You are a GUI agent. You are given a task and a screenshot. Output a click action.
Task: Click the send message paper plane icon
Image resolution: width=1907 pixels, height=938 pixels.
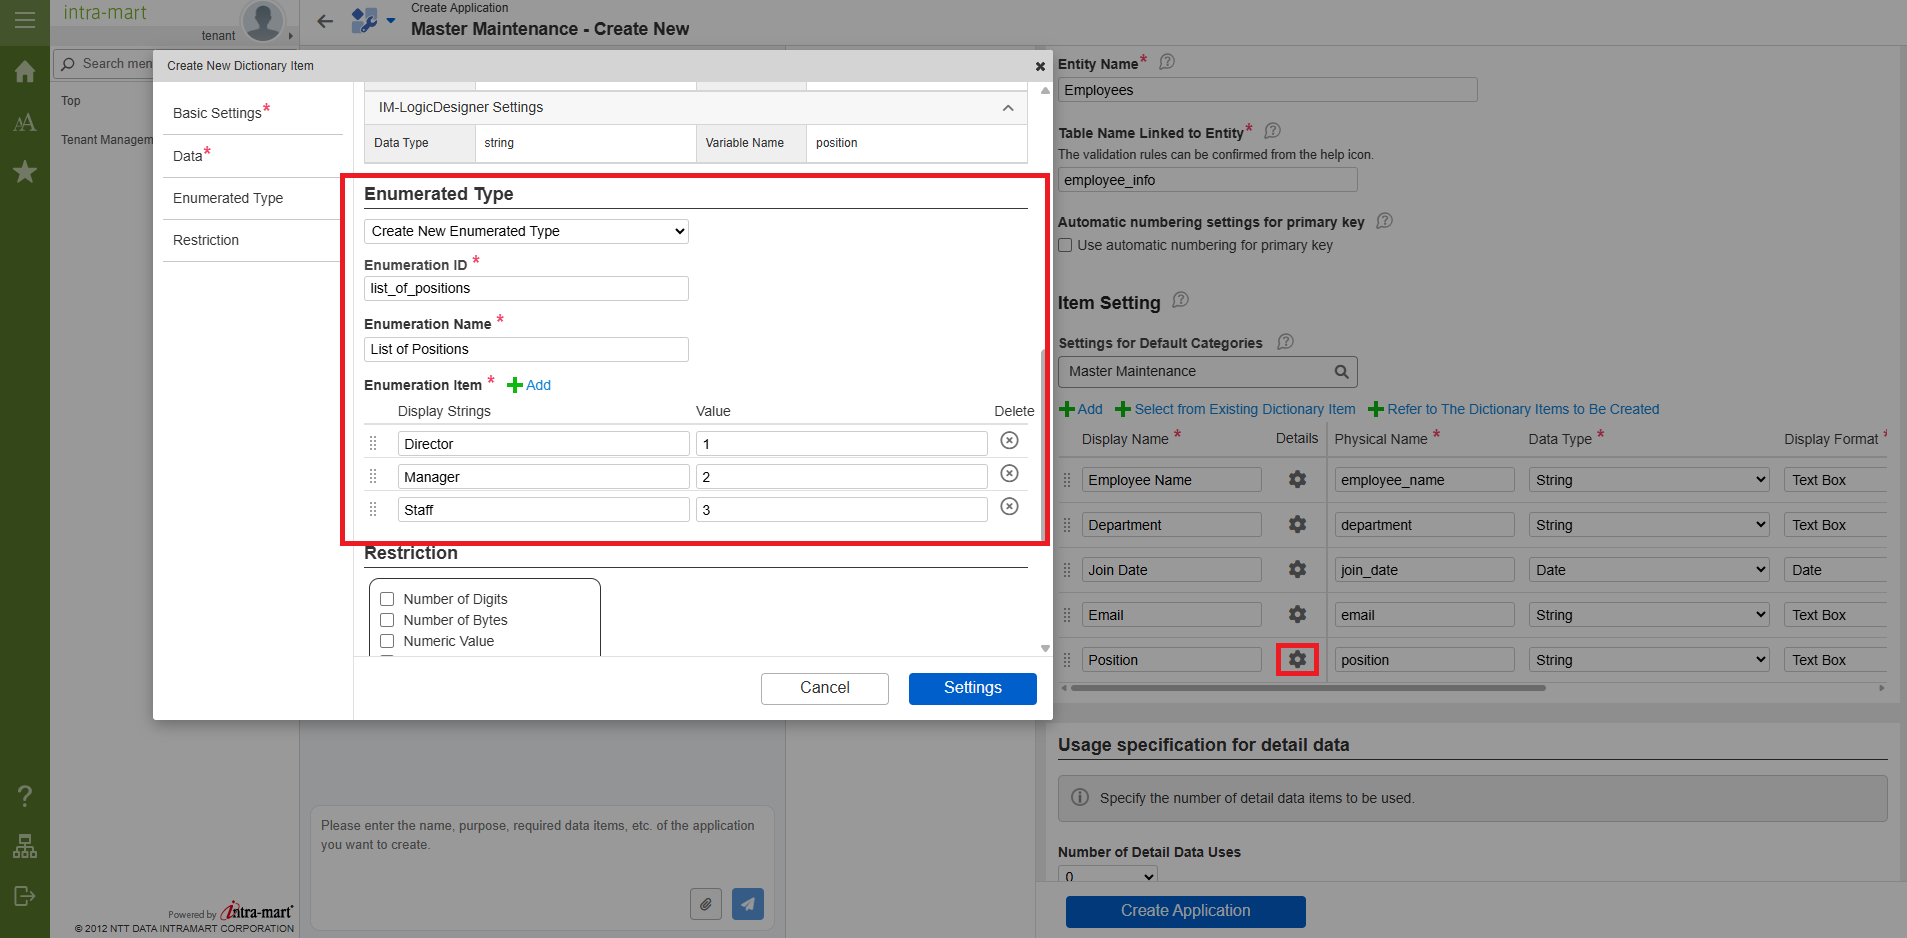[x=747, y=904]
